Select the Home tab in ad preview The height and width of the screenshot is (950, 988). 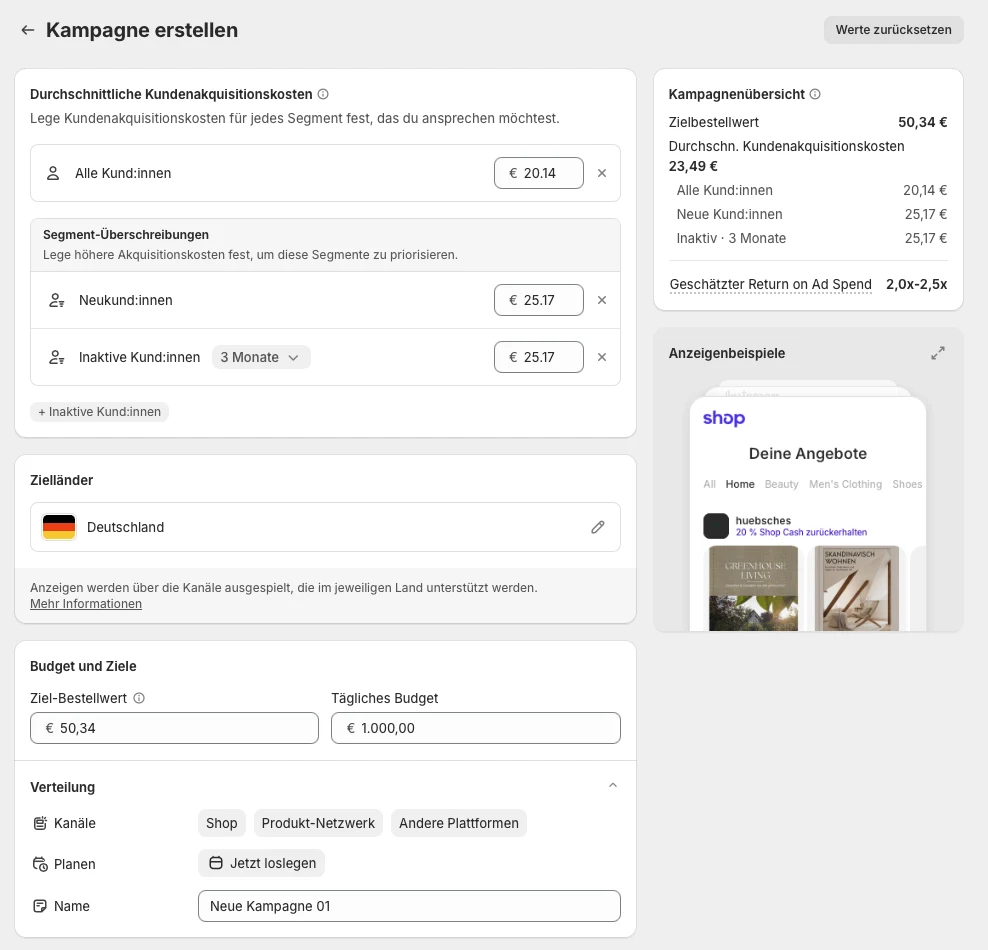[740, 484]
